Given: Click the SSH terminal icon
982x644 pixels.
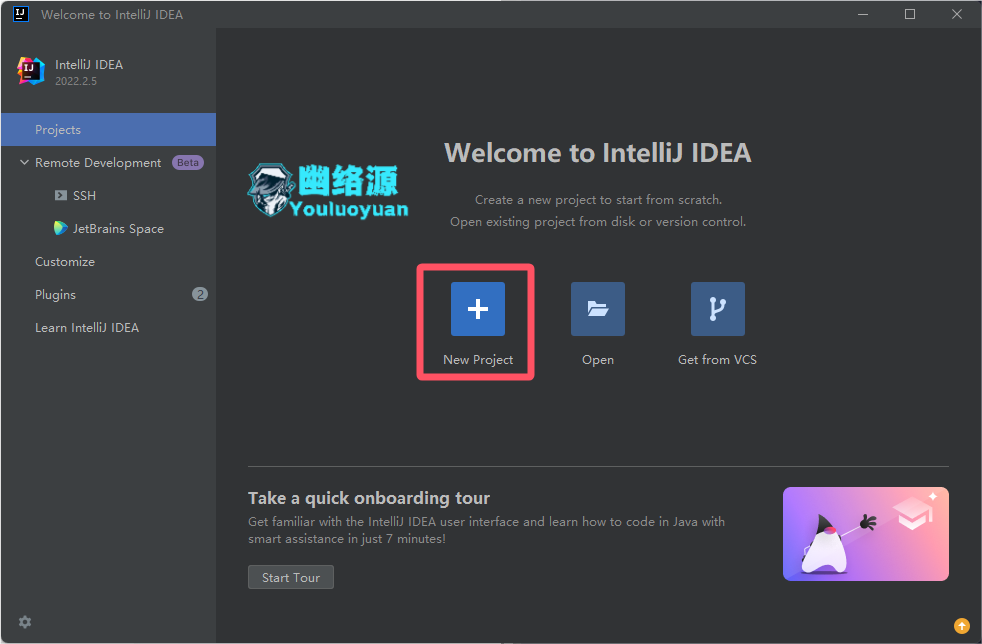Looking at the screenshot, I should pyautogui.click(x=61, y=195).
